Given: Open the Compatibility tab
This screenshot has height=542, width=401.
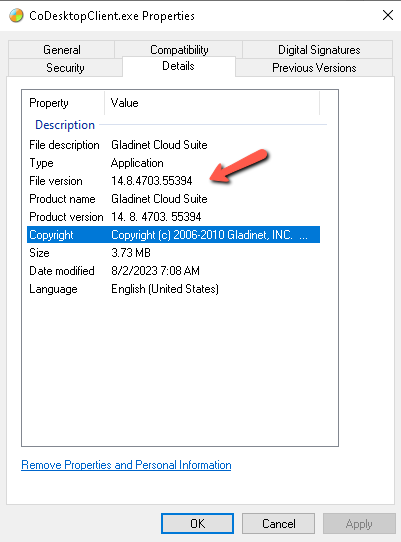Looking at the screenshot, I should (179, 50).
